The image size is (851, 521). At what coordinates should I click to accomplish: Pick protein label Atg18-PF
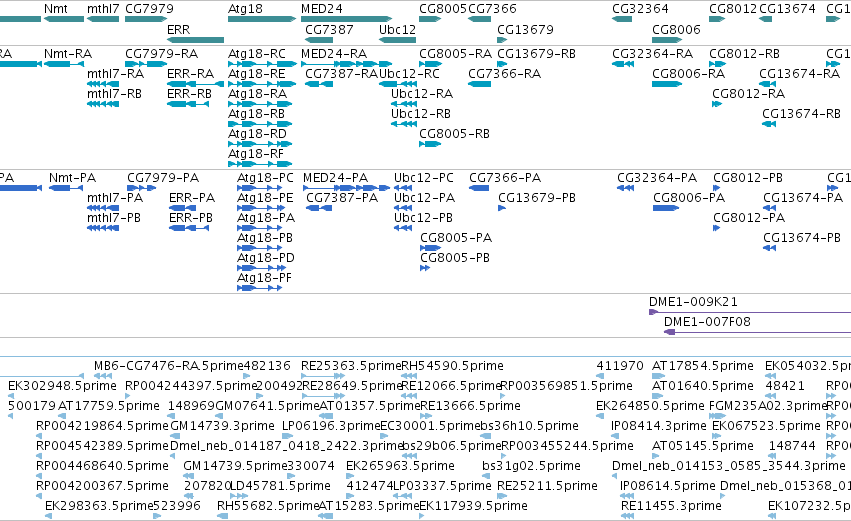point(265,278)
